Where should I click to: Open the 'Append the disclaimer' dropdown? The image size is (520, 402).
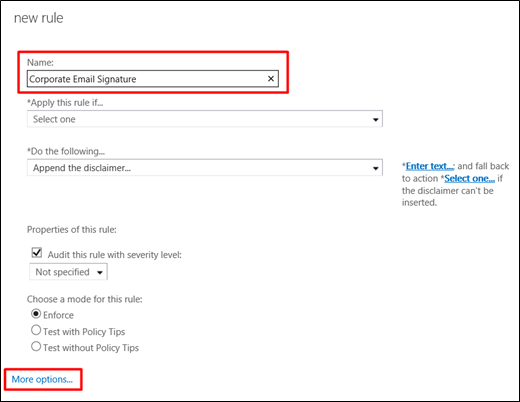pos(205,168)
